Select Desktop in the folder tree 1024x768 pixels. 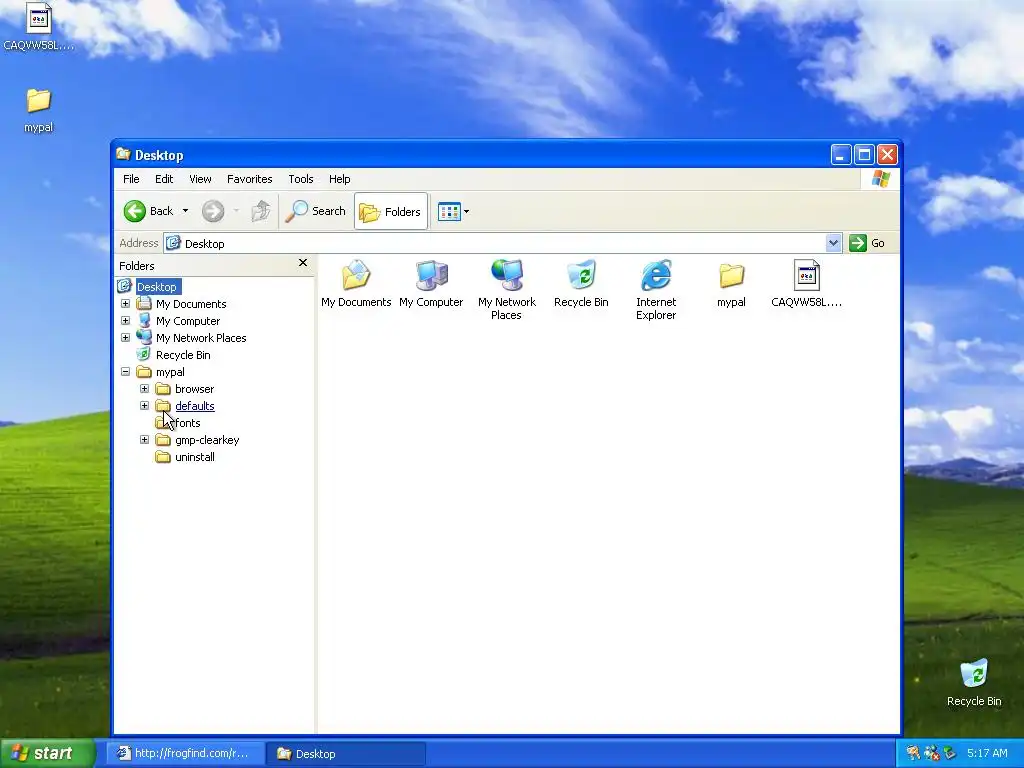[157, 287]
